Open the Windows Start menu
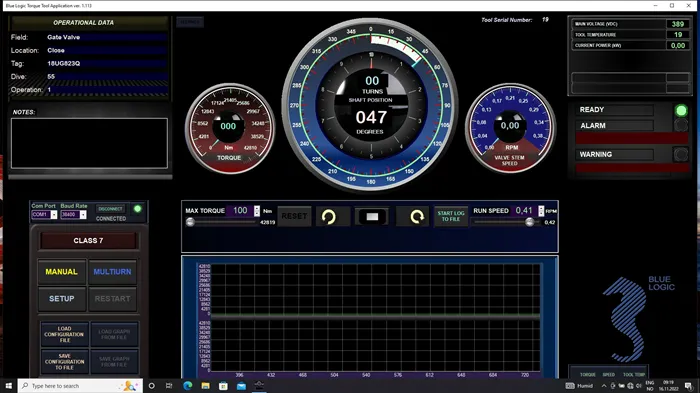This screenshot has width=700, height=393. point(8,385)
